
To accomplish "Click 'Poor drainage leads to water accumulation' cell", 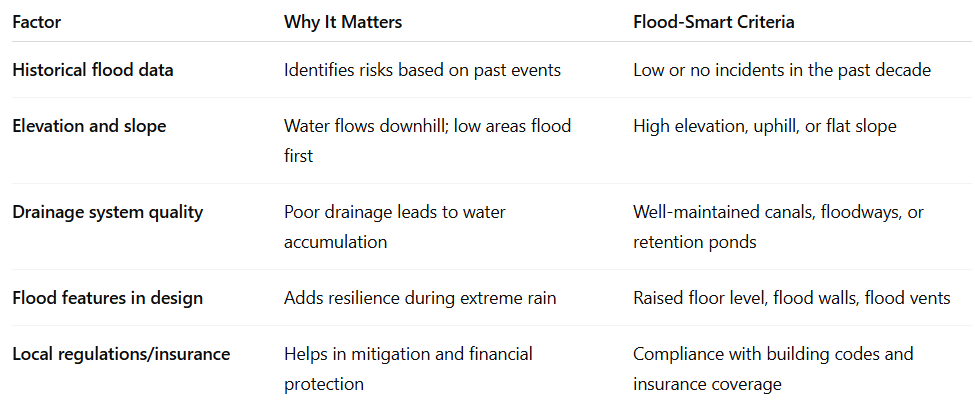I will coord(395,226).
